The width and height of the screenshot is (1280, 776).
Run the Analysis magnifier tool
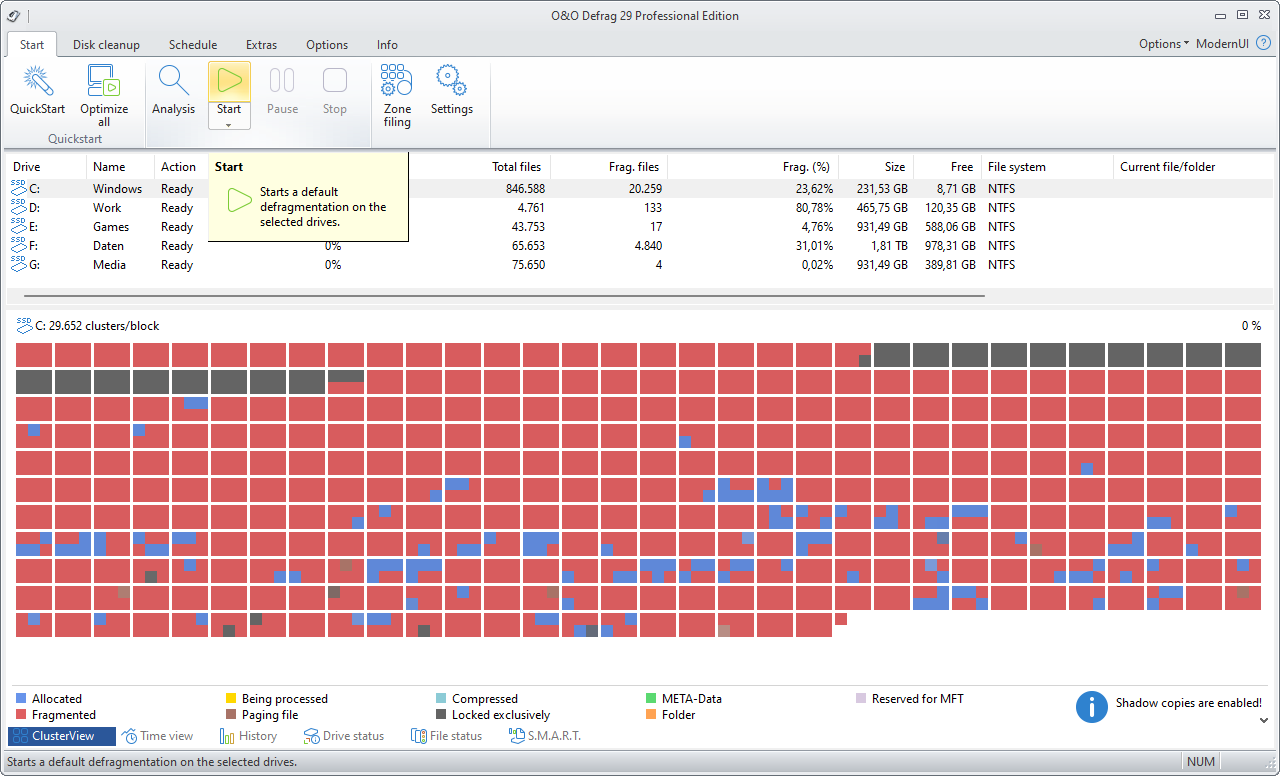point(174,81)
